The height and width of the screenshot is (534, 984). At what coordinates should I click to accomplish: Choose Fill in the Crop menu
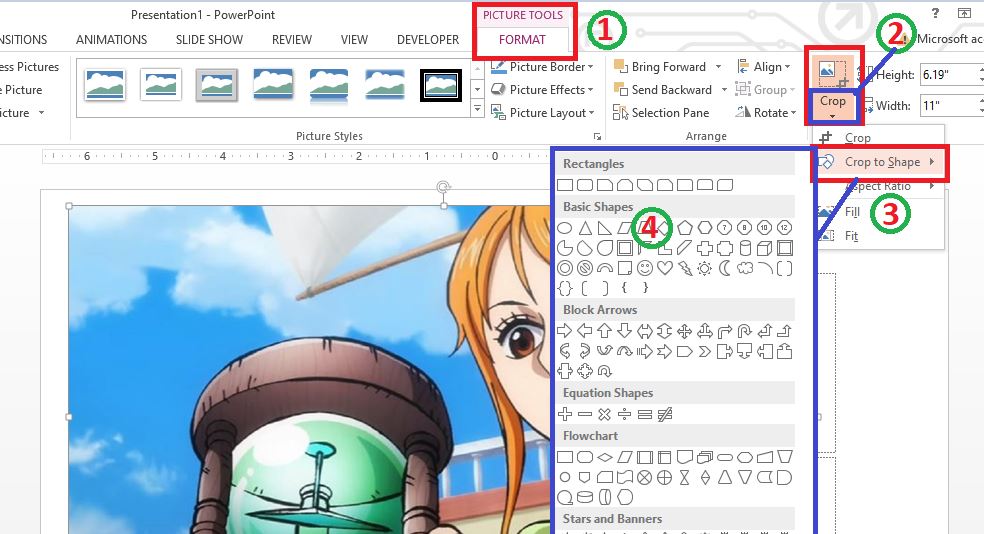coord(852,211)
